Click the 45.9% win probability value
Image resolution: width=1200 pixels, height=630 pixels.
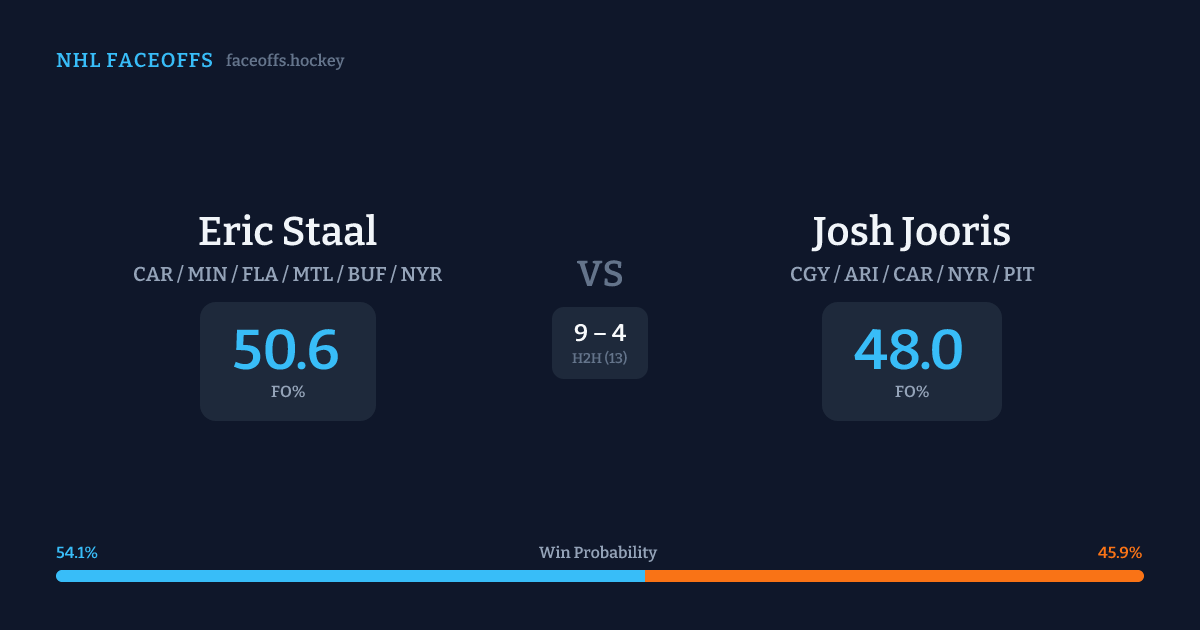[x=1120, y=553]
